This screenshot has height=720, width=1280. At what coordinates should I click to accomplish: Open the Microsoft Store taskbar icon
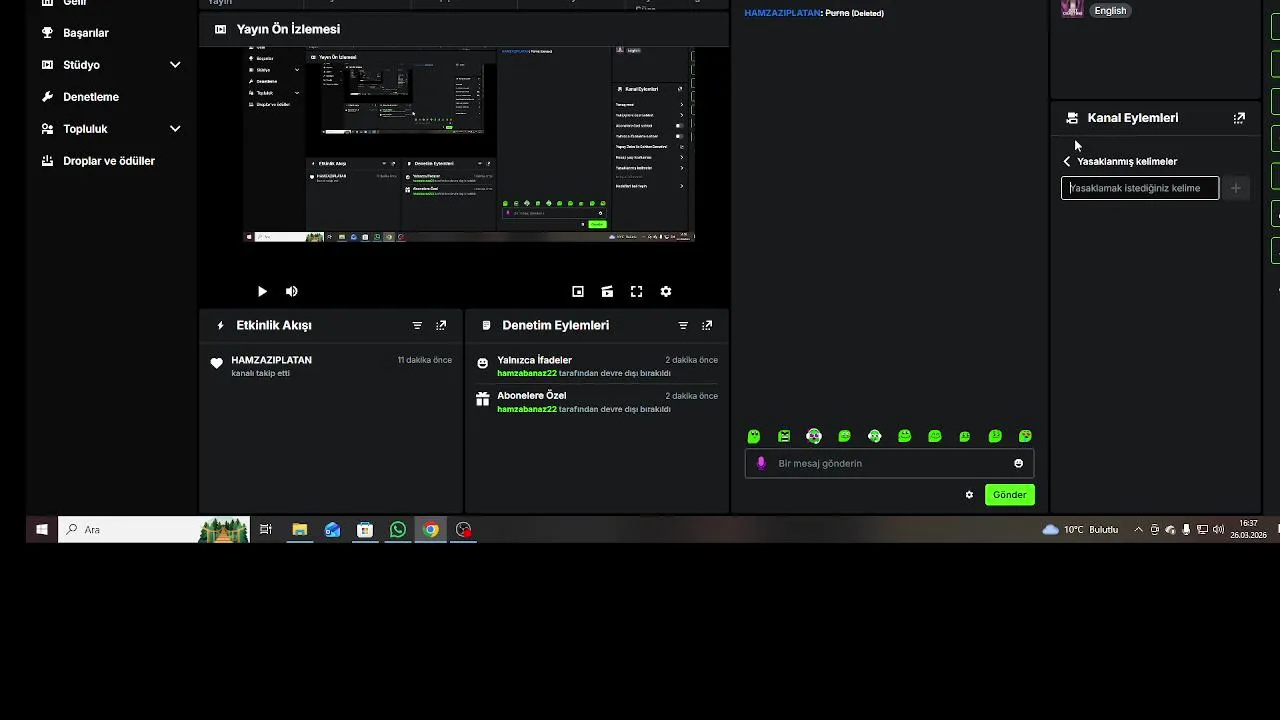365,530
